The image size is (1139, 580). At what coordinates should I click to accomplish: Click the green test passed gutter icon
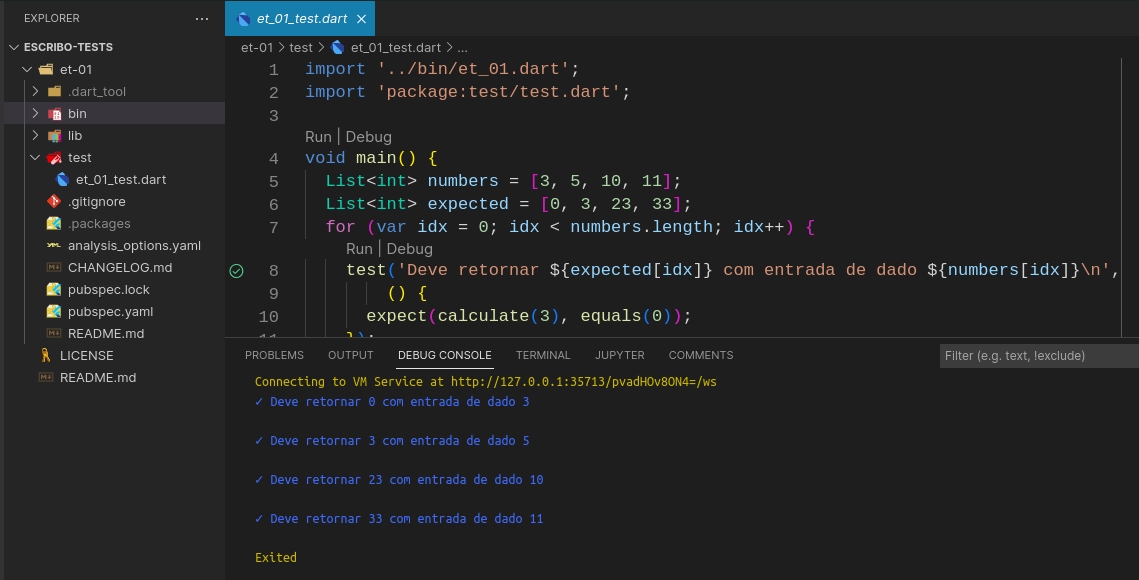236,271
